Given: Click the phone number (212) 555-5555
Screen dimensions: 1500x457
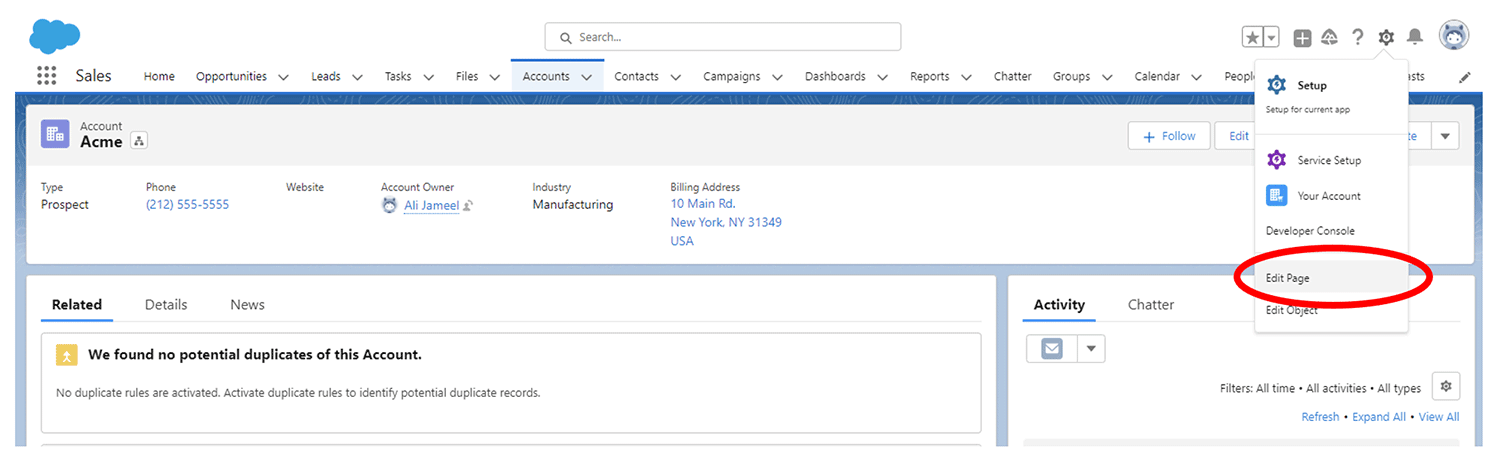Looking at the screenshot, I should [187, 204].
